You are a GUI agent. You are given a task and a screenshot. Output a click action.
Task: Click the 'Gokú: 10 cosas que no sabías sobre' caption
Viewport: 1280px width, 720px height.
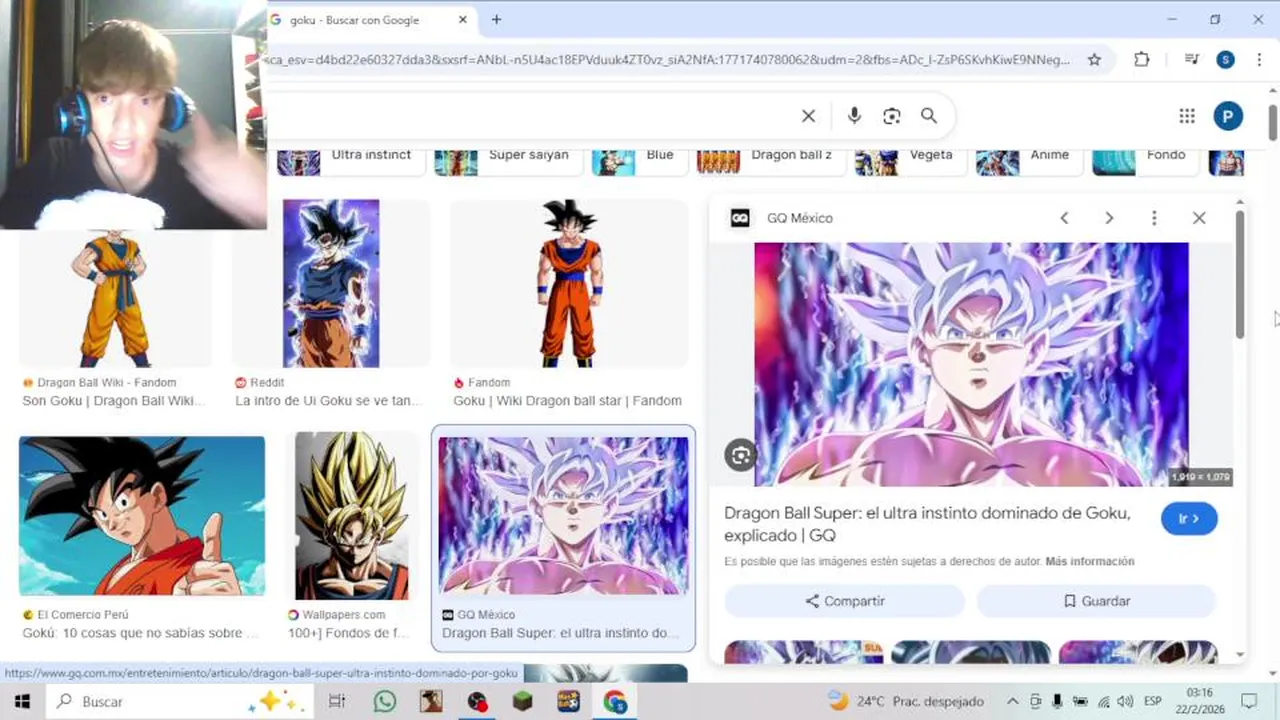(x=139, y=633)
